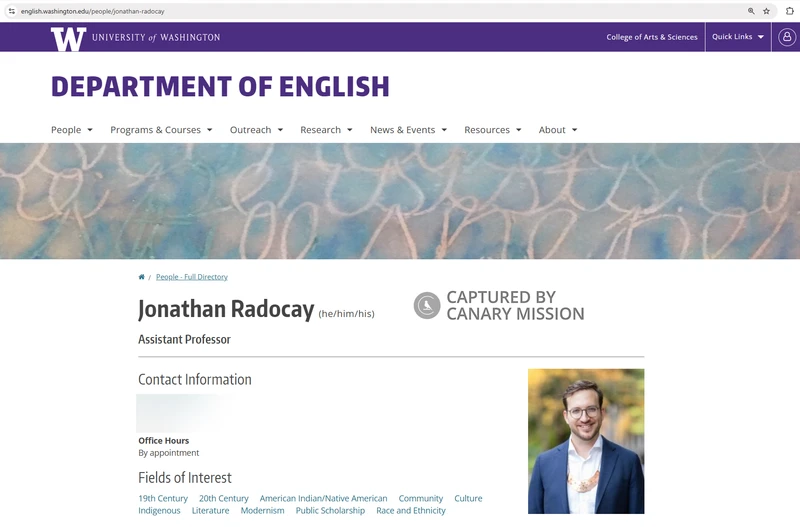Screen dimensions: 800x527
Task: Click the By appointment text
Action: [x=168, y=453]
